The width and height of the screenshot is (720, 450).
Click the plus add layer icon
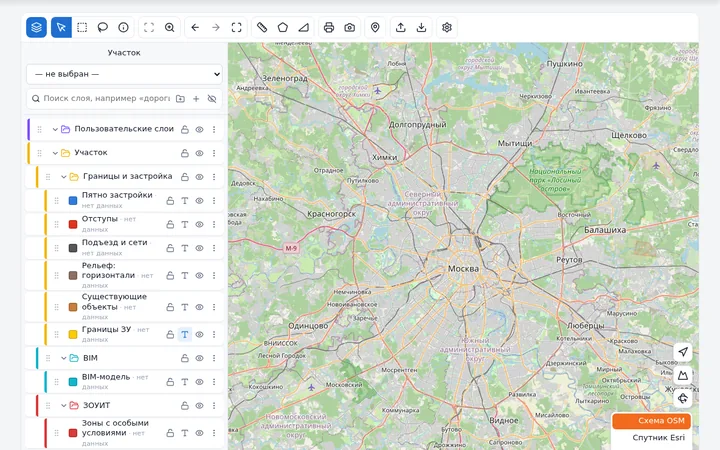pyautogui.click(x=196, y=99)
